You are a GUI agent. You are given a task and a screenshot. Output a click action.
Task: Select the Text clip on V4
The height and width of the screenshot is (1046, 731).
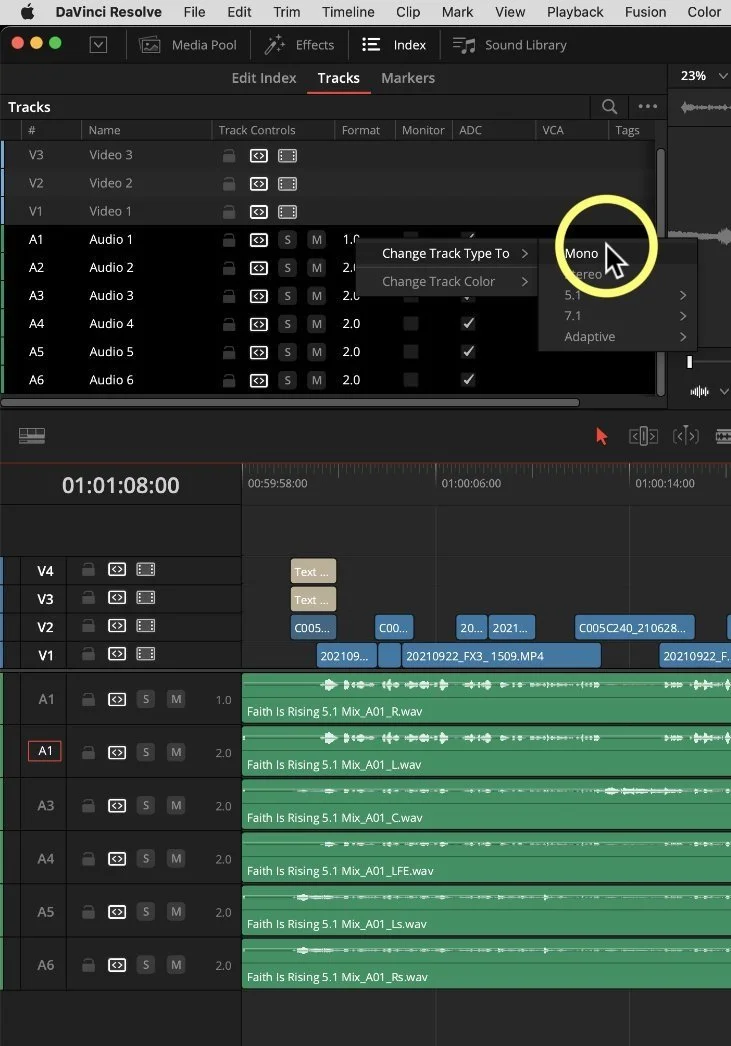313,572
